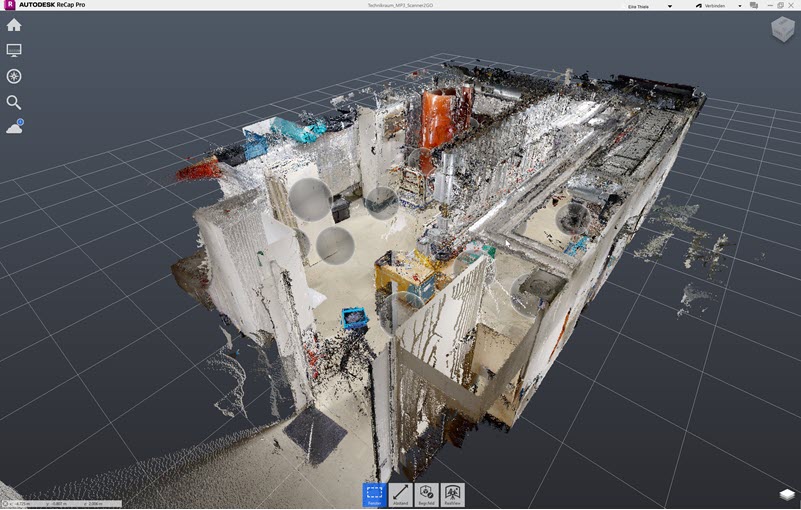
Task: Open the RealView tool
Action: (x=453, y=495)
